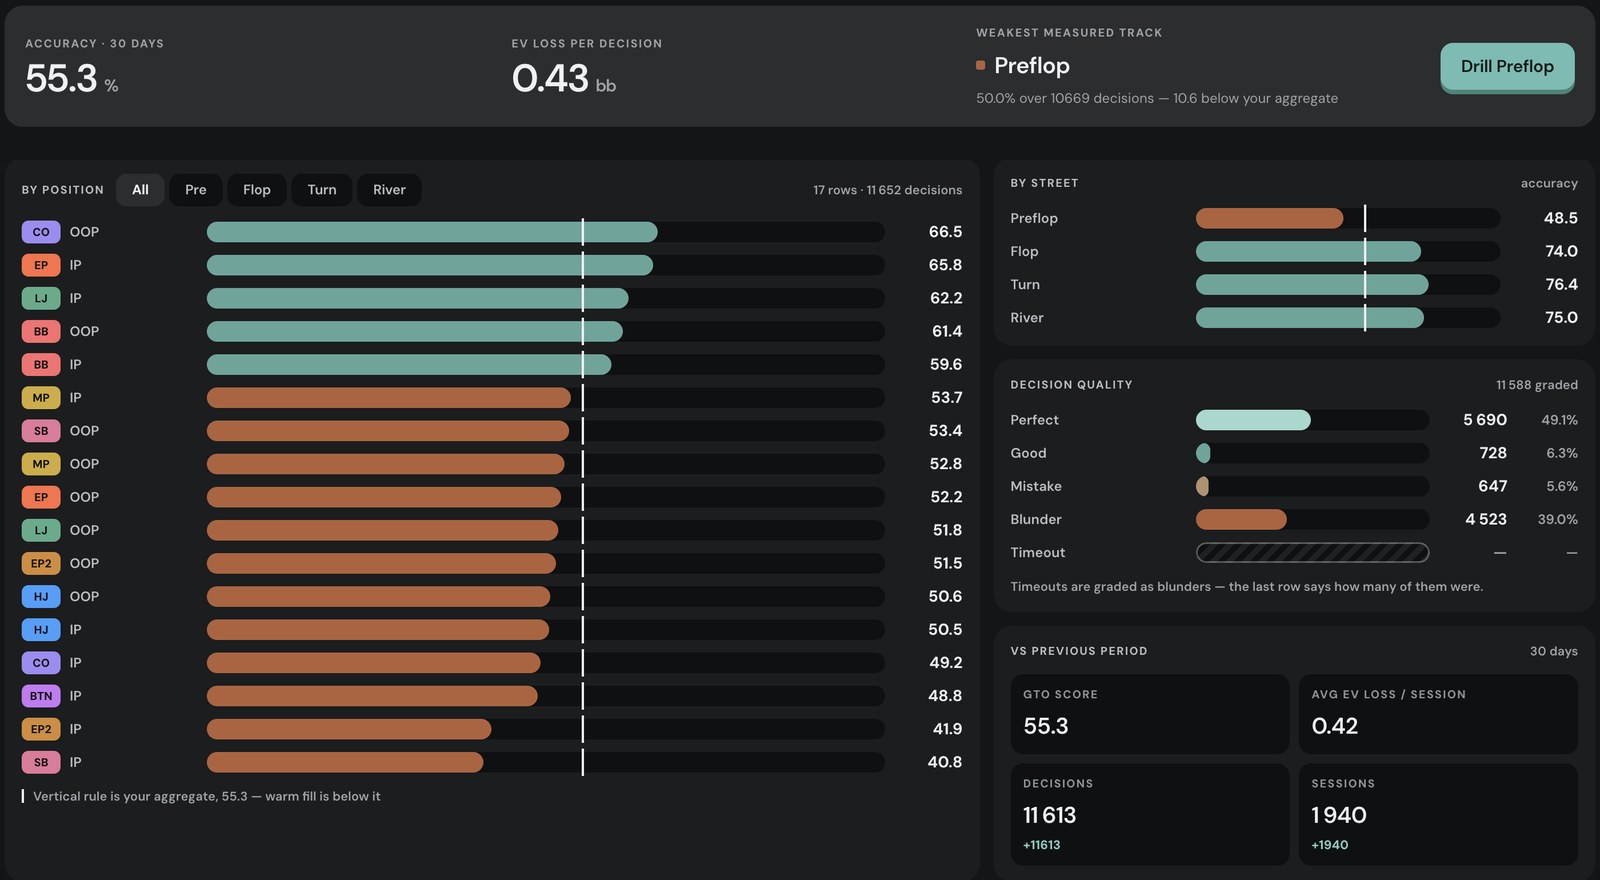Click the Good count 728
1600x880 pixels.
click(x=1493, y=453)
